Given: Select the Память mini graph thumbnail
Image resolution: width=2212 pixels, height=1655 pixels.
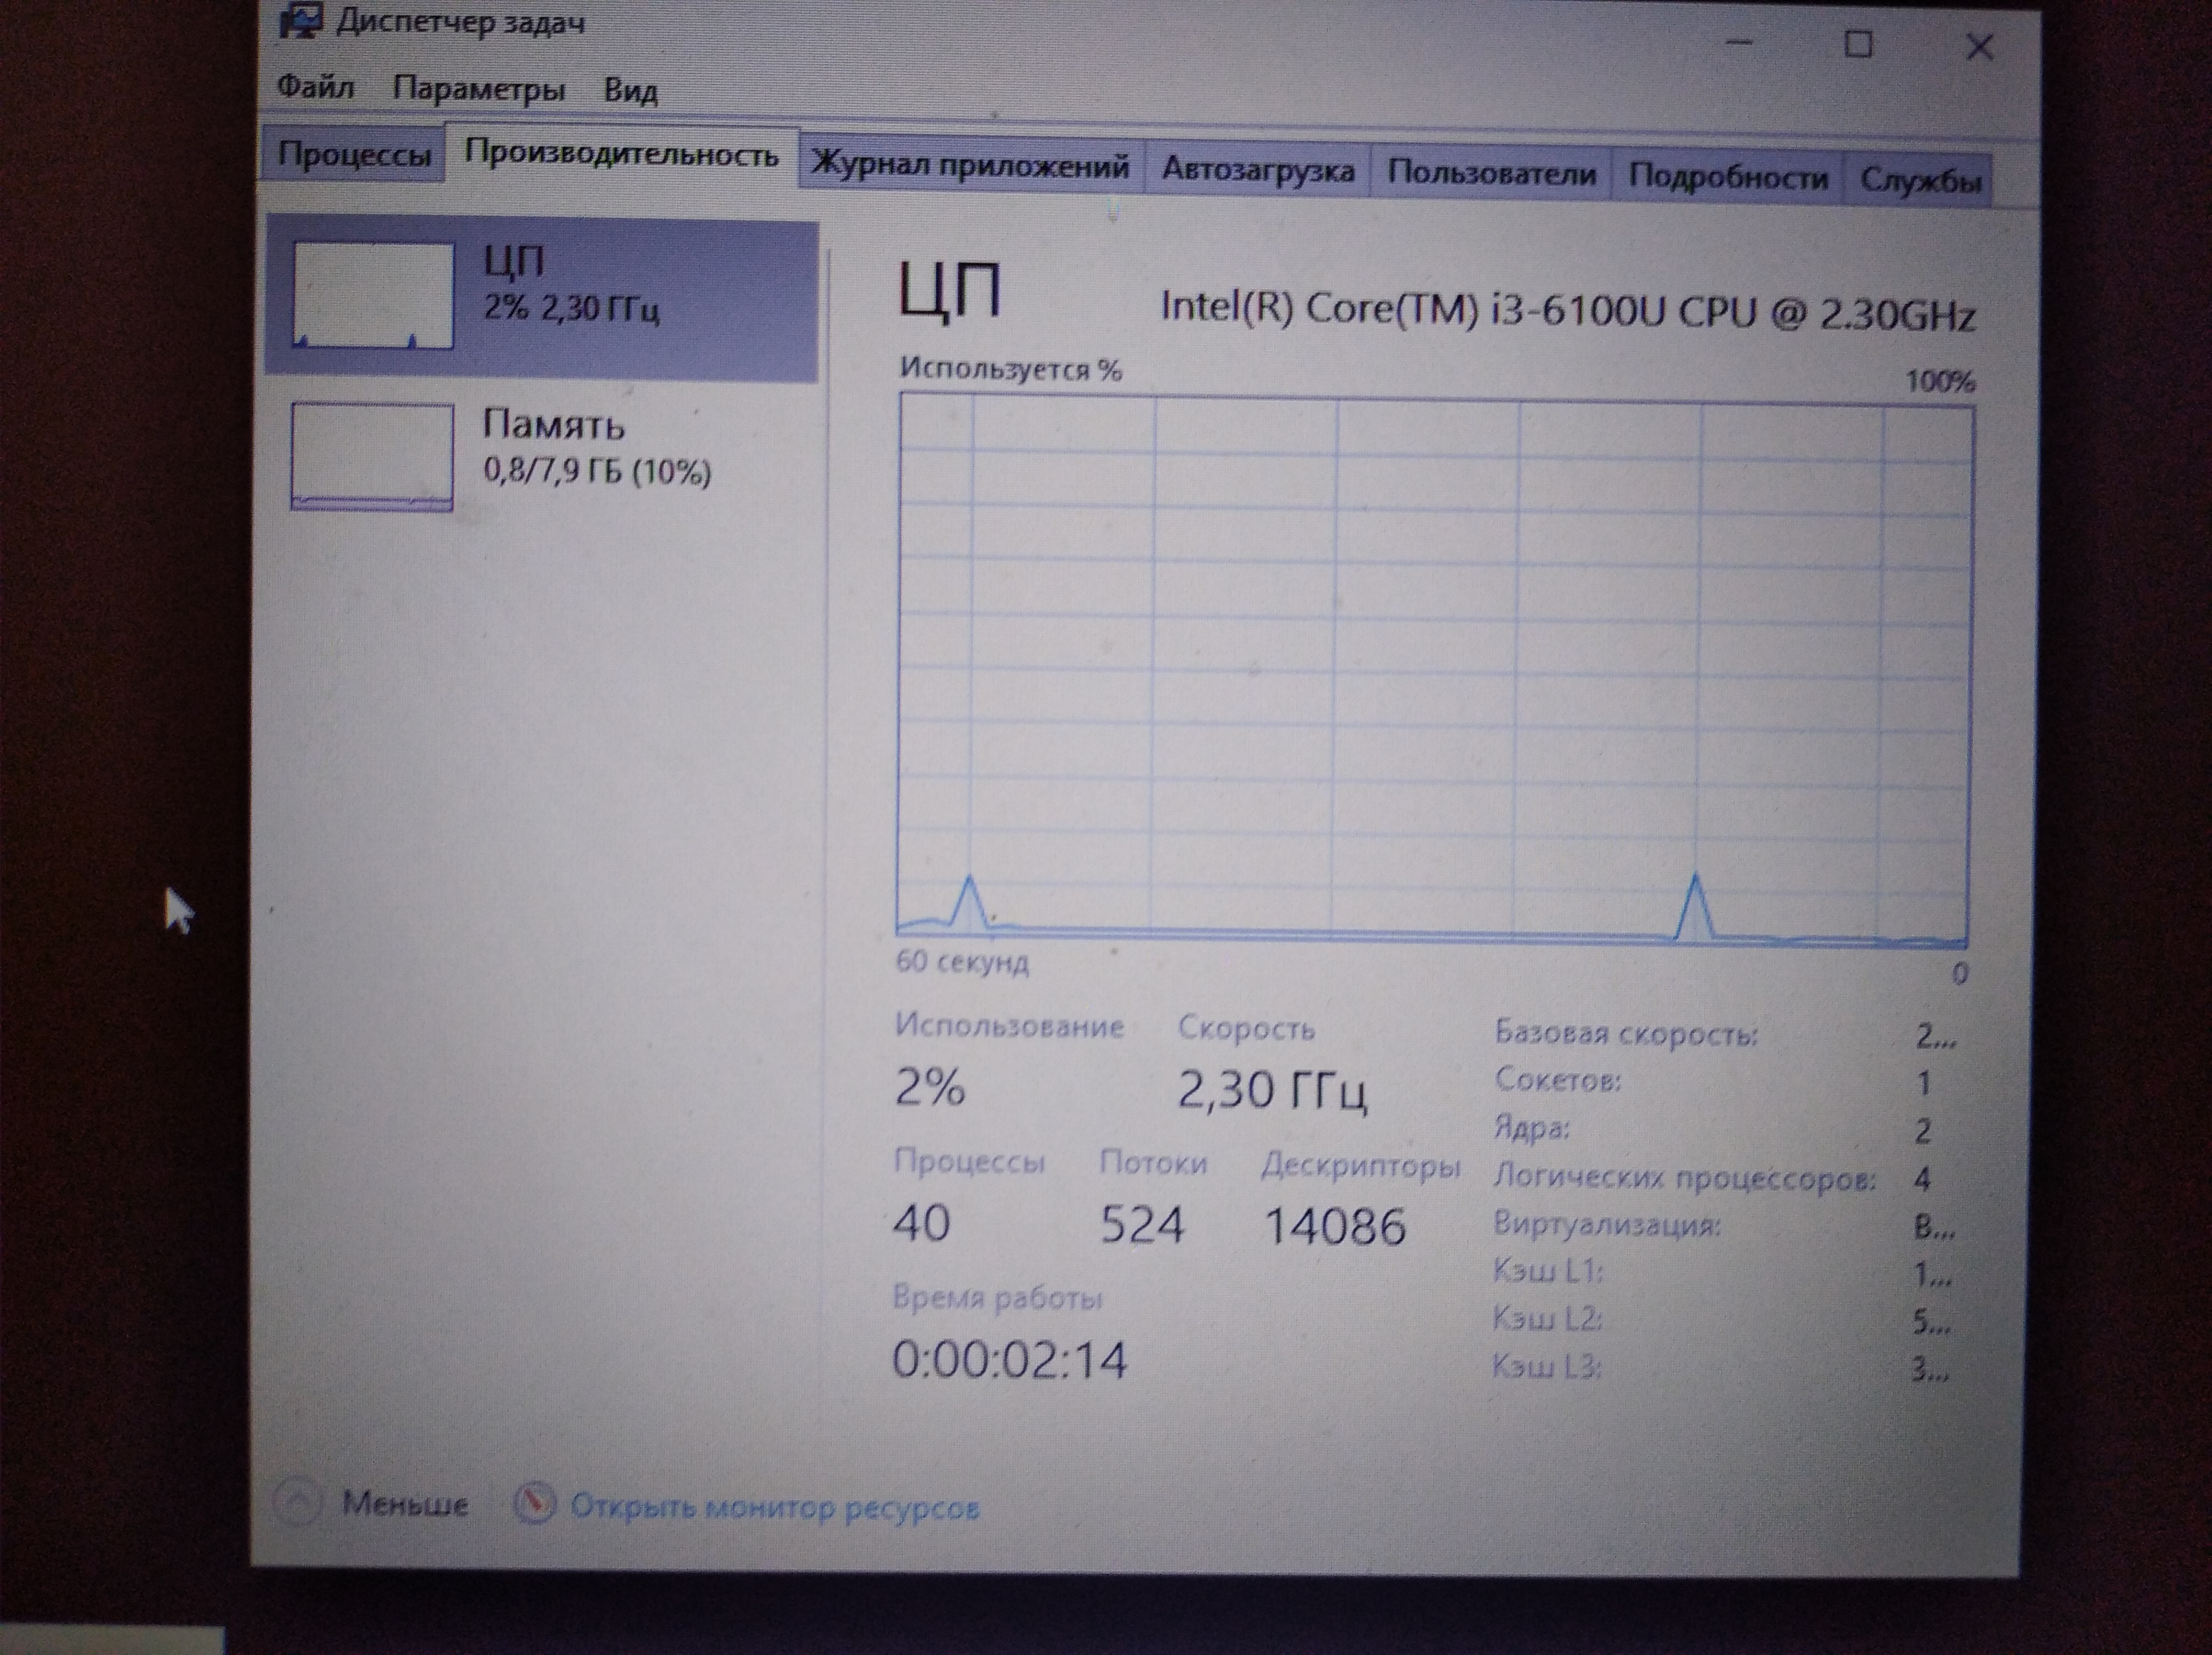Looking at the screenshot, I should (372, 456).
